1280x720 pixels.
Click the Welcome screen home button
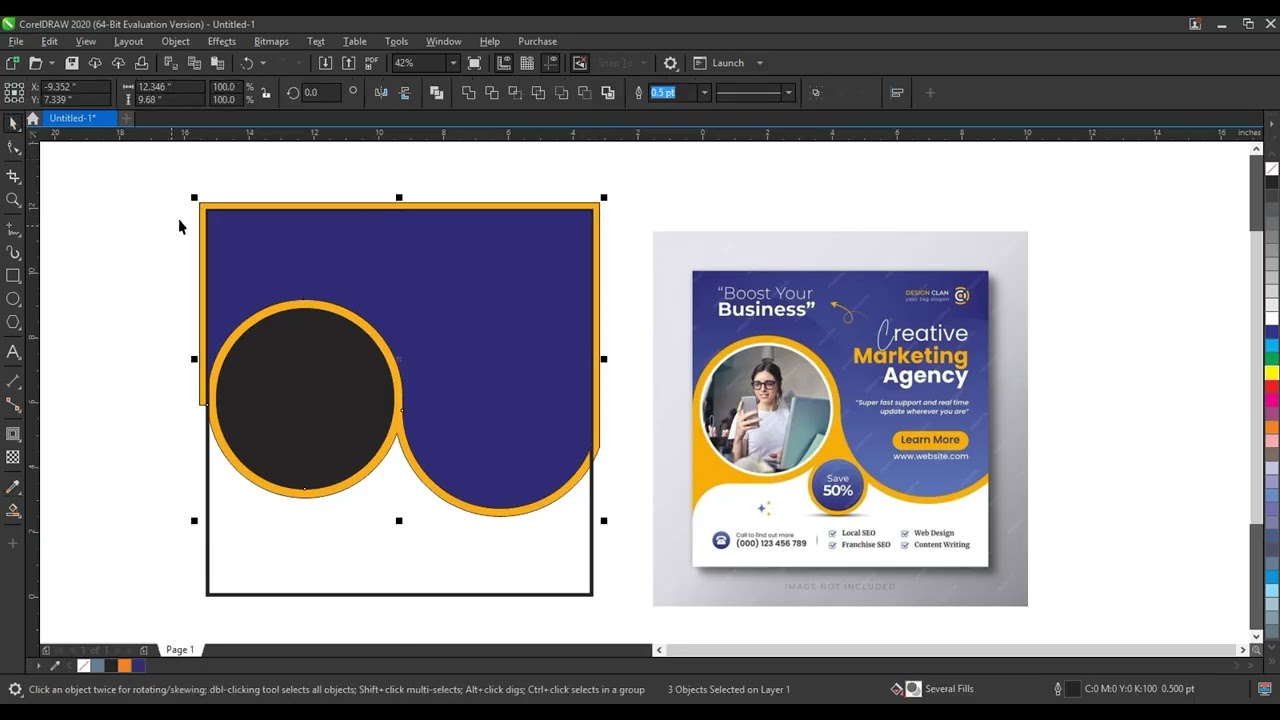[x=32, y=118]
